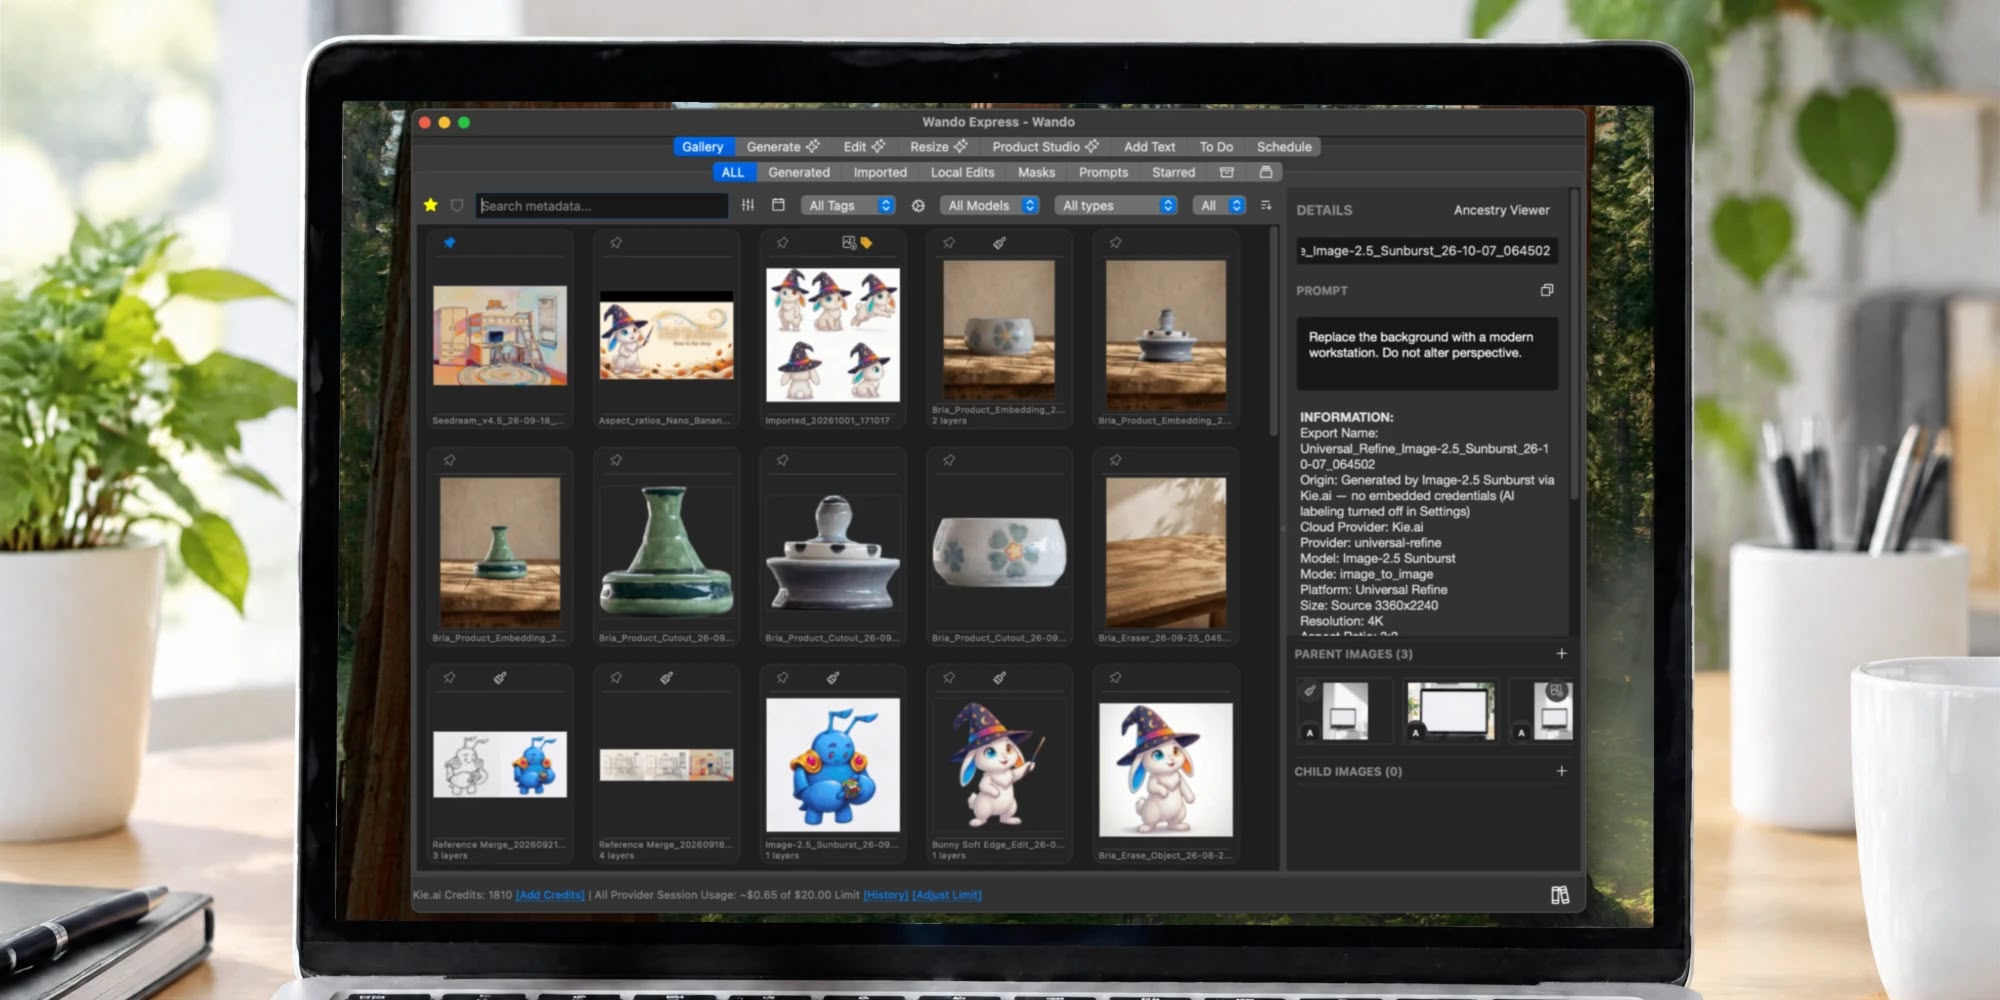Open the archive box view
The height and width of the screenshot is (1000, 2000).
tap(1227, 172)
